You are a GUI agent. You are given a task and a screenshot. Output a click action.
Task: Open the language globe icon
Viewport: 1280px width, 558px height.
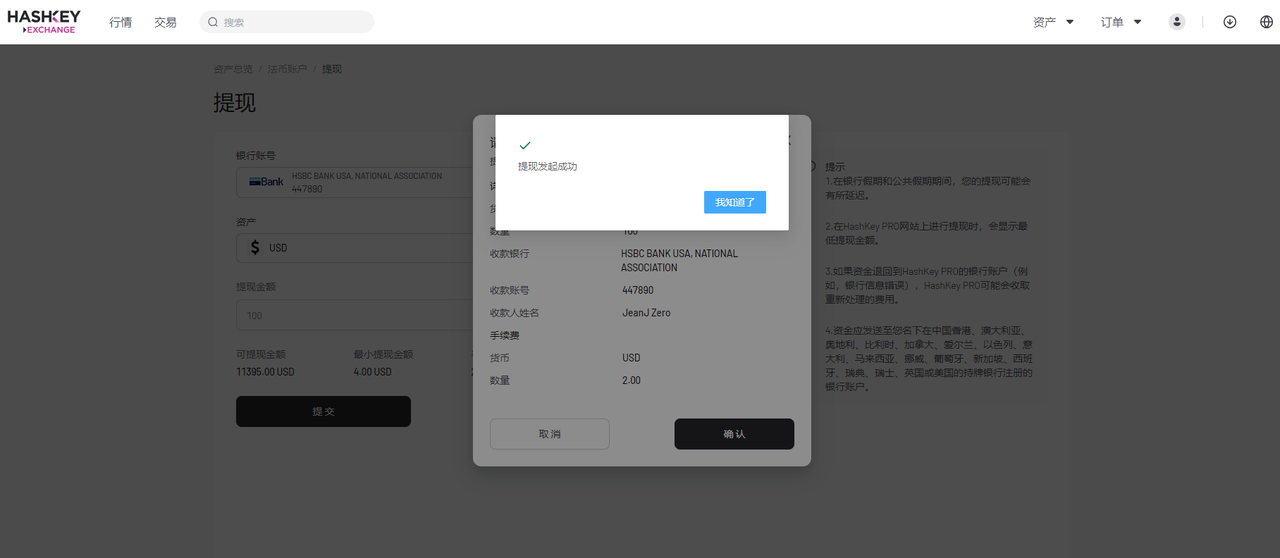(x=1266, y=22)
